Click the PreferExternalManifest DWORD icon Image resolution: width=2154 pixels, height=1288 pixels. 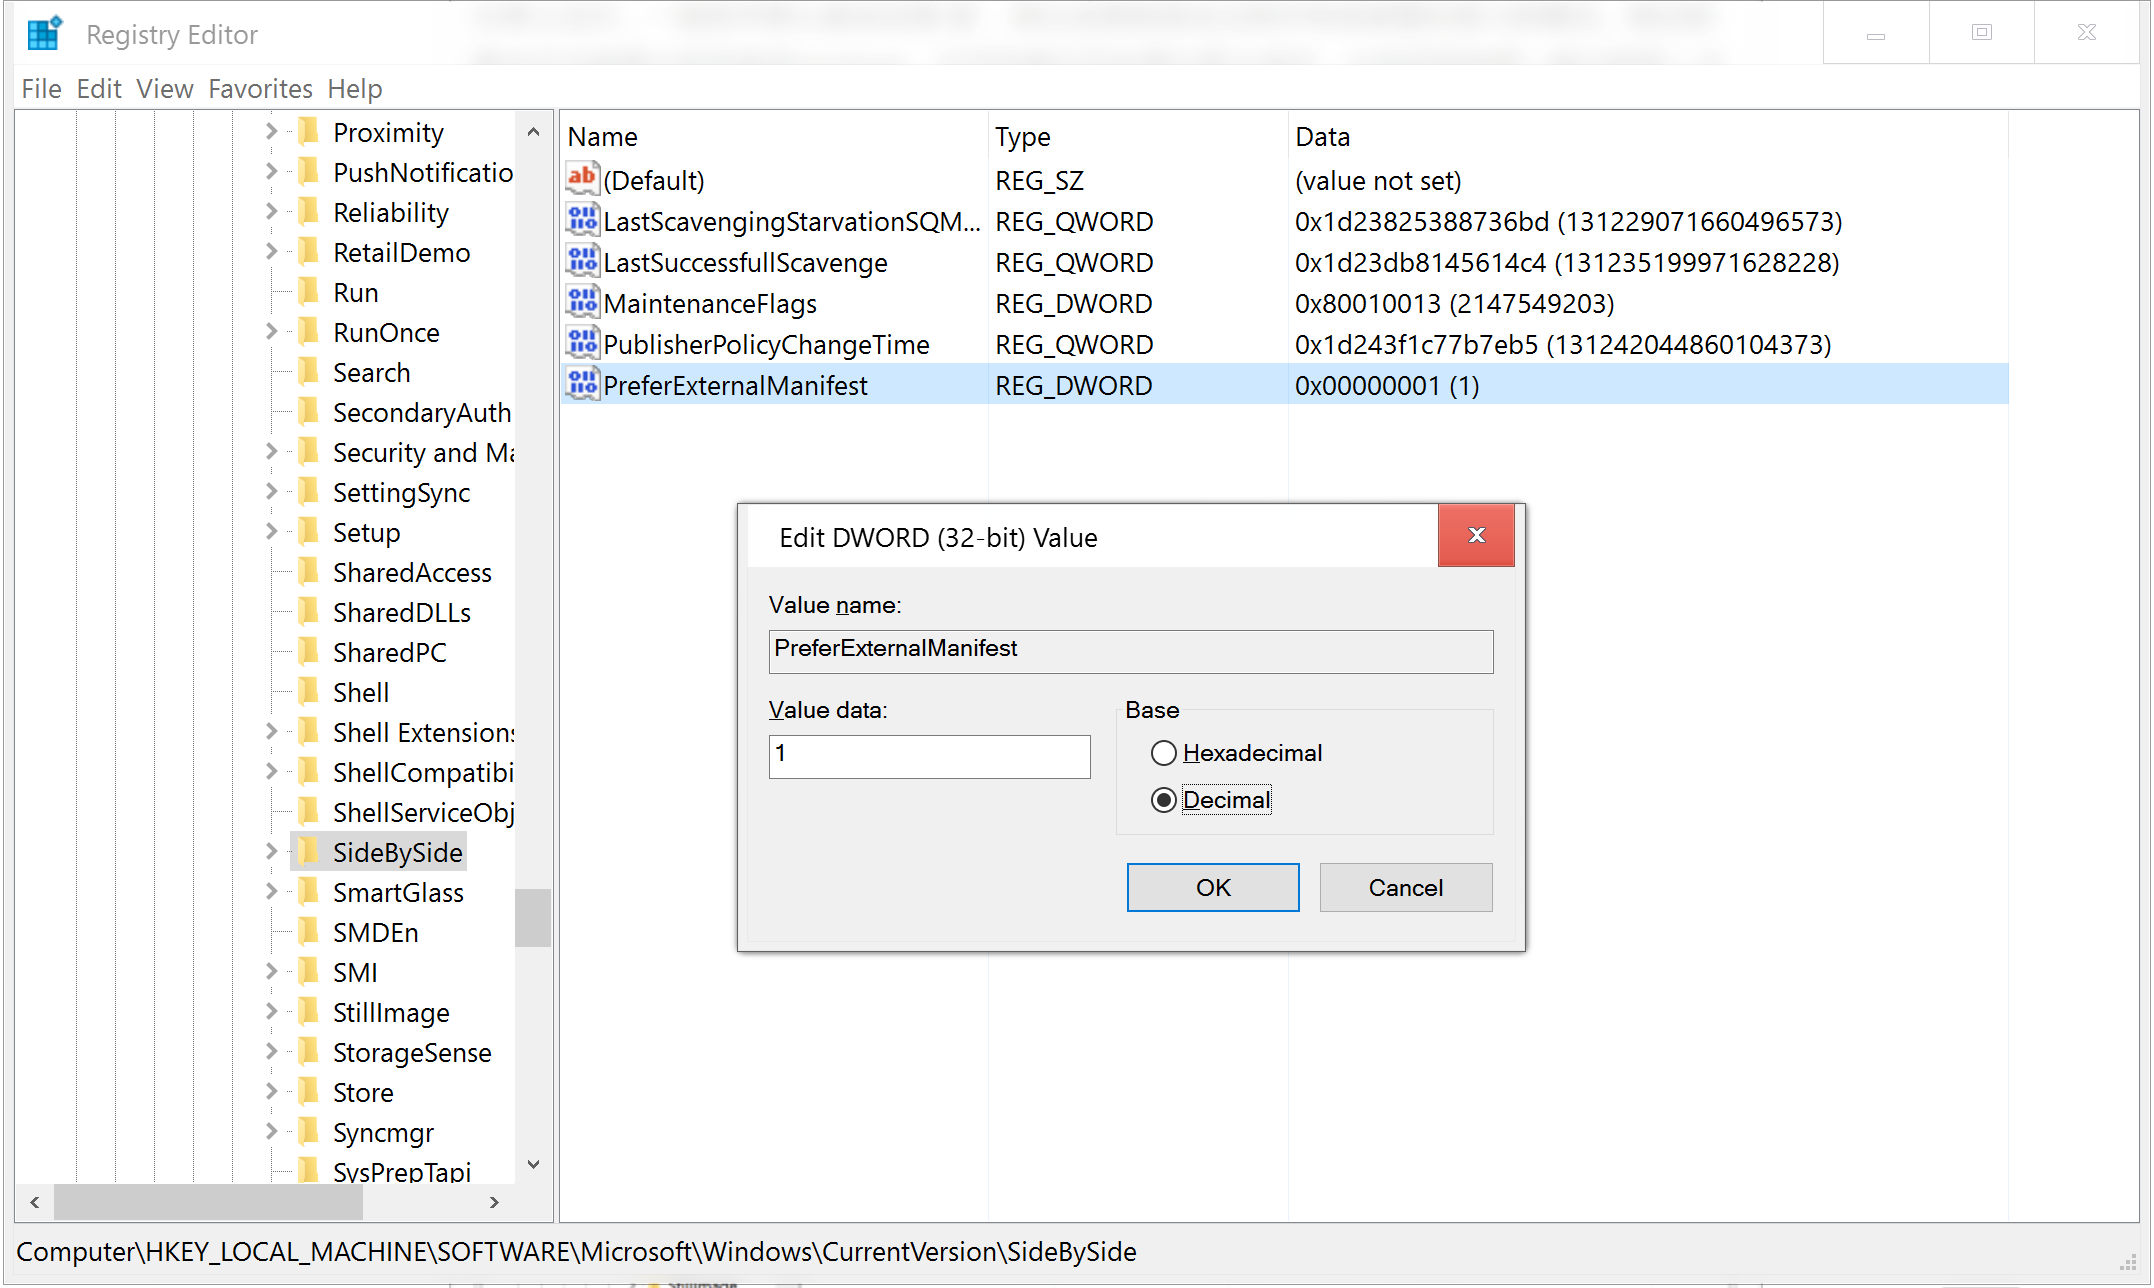(x=582, y=384)
